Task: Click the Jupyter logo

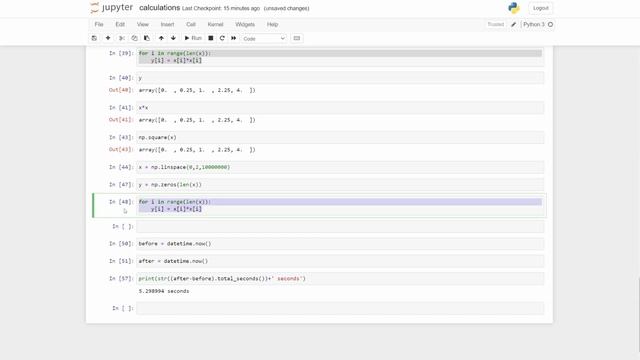Action: point(111,8)
